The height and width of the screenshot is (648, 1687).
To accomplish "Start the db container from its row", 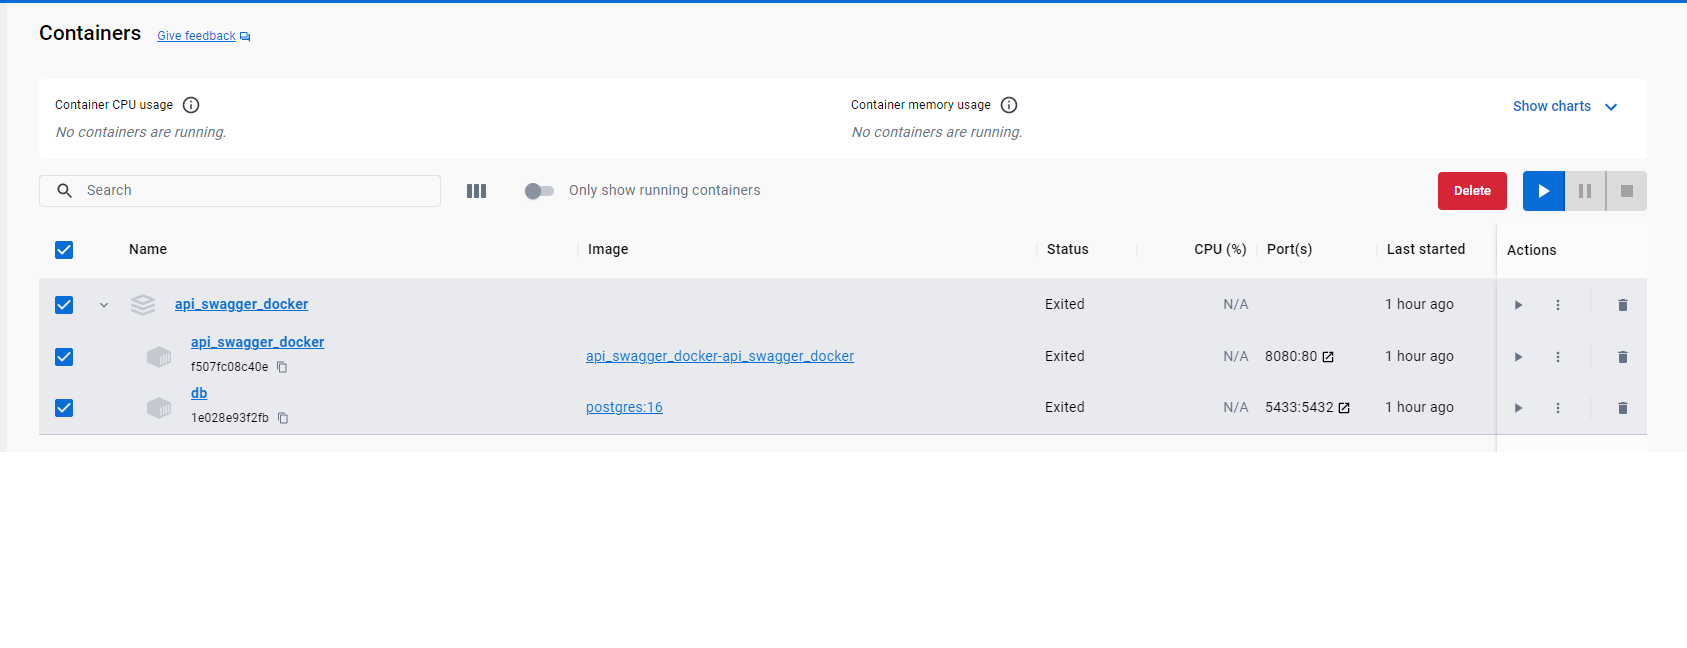I will (x=1518, y=408).
